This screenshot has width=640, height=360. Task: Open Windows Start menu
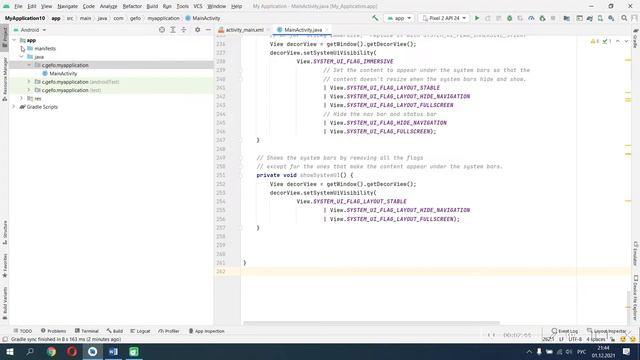[9, 351]
